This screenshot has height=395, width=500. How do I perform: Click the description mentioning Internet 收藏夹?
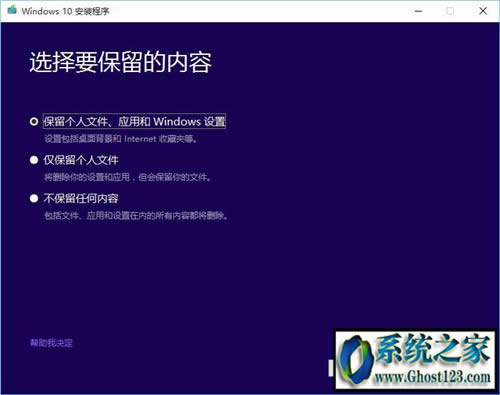tap(122, 139)
